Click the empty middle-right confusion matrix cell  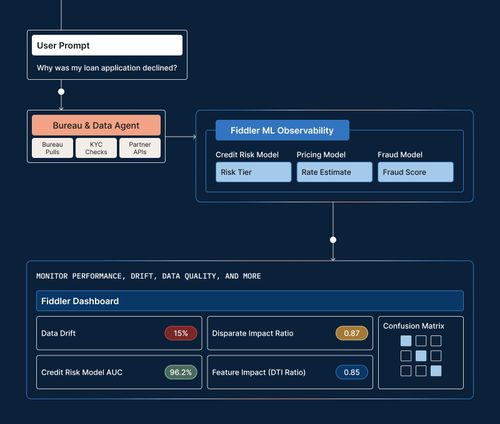[x=436, y=356]
